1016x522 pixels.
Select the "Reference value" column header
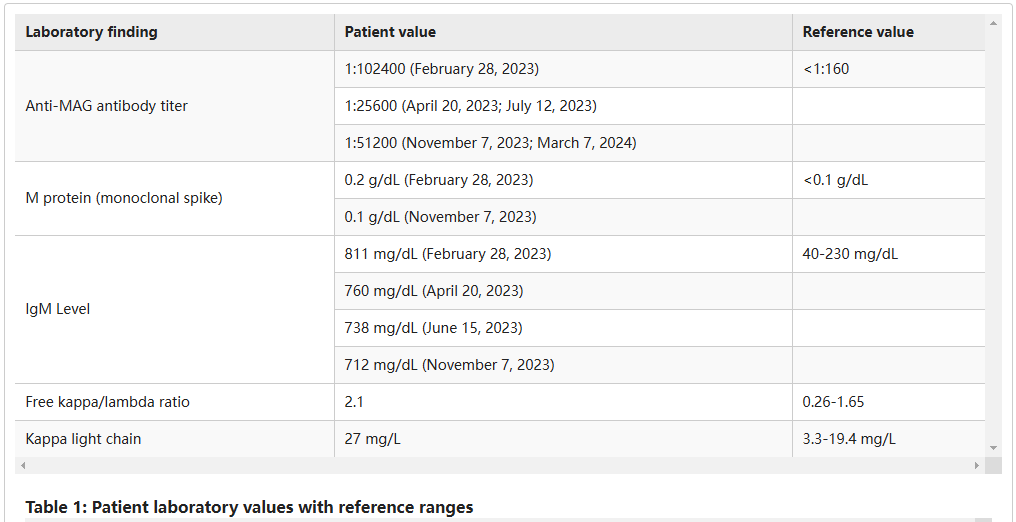[858, 32]
